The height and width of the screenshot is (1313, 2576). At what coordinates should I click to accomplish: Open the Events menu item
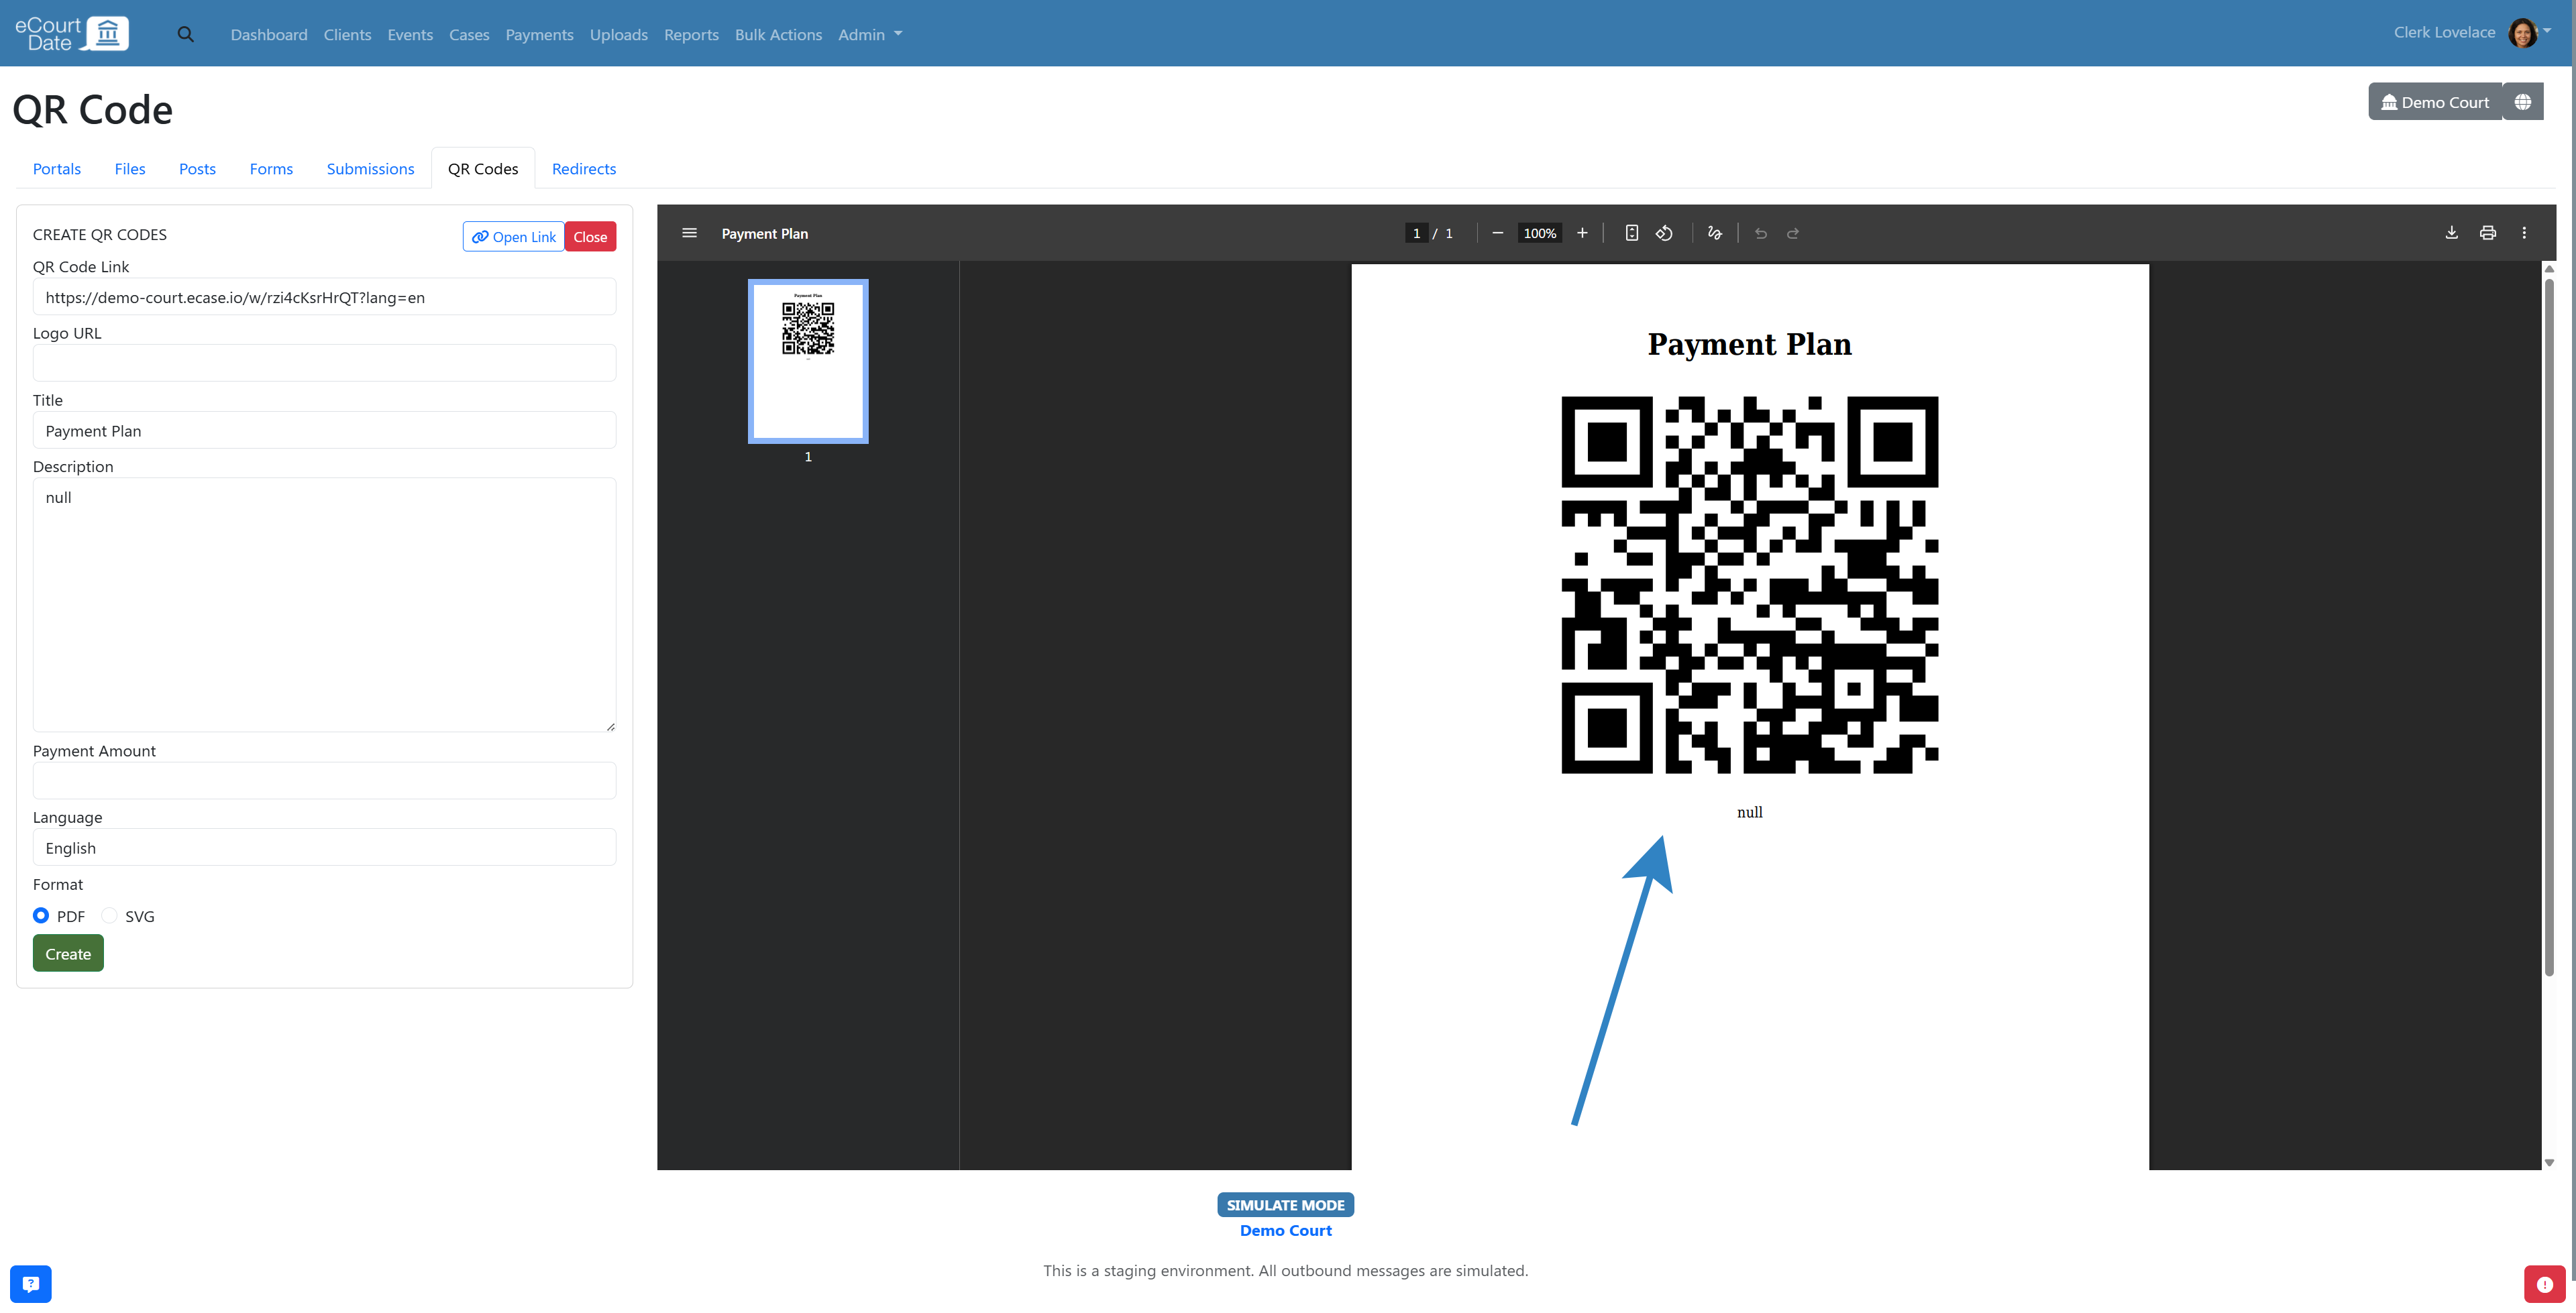(x=410, y=34)
